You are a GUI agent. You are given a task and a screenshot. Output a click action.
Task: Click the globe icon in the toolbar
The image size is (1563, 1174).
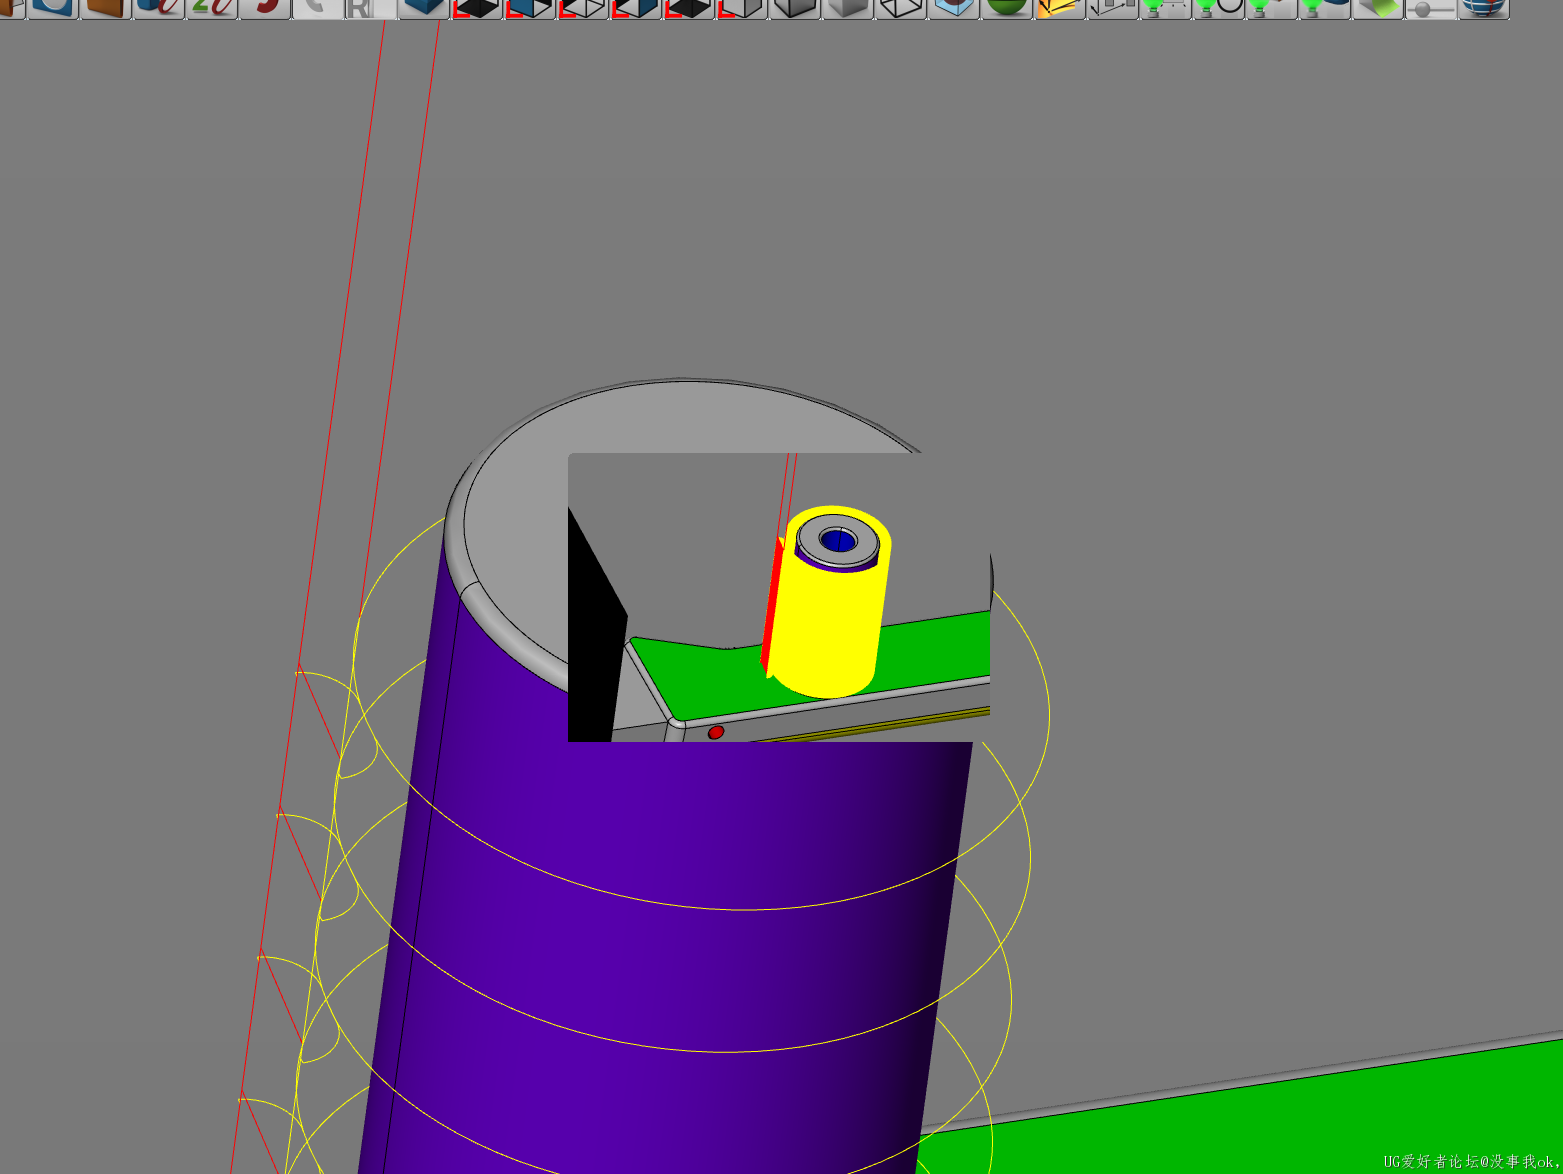(x=1483, y=8)
